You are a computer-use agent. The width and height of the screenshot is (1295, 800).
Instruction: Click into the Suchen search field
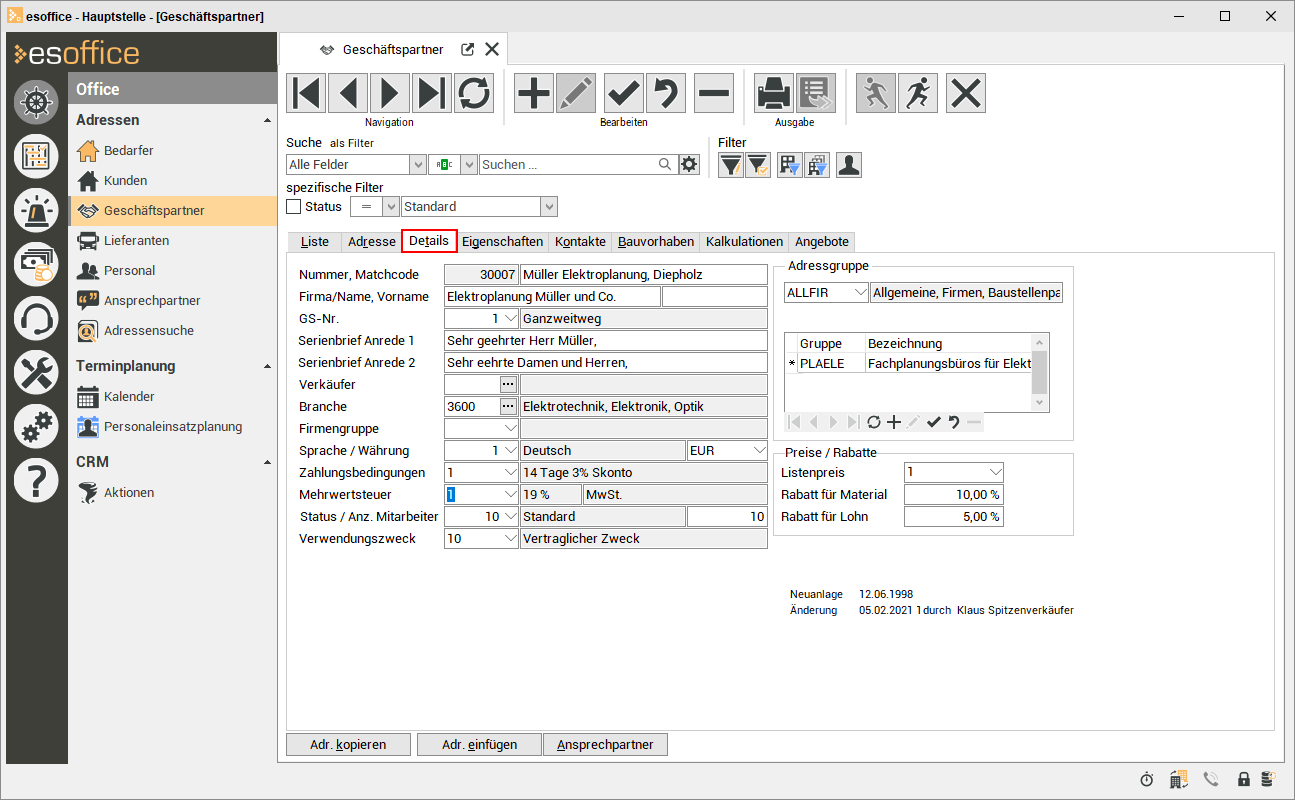[x=568, y=165]
